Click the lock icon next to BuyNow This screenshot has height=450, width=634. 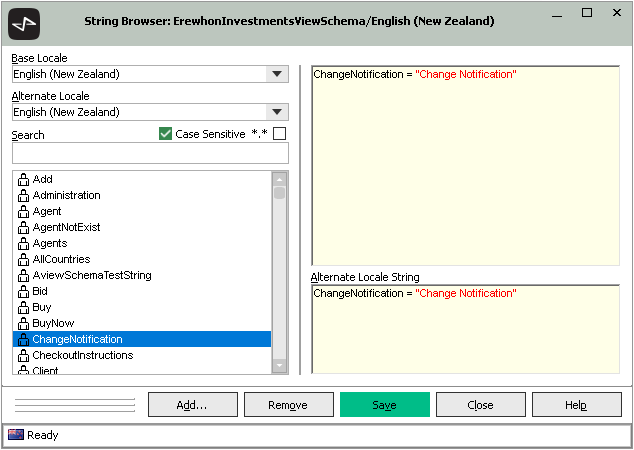[x=24, y=323]
